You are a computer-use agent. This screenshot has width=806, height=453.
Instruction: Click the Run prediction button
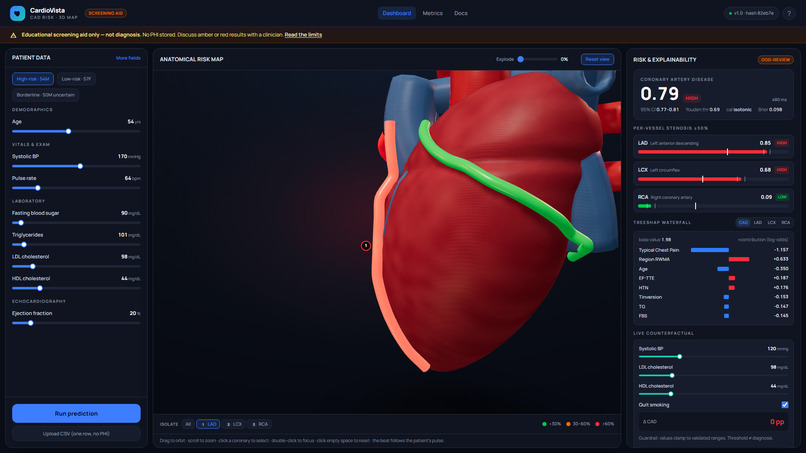click(76, 413)
